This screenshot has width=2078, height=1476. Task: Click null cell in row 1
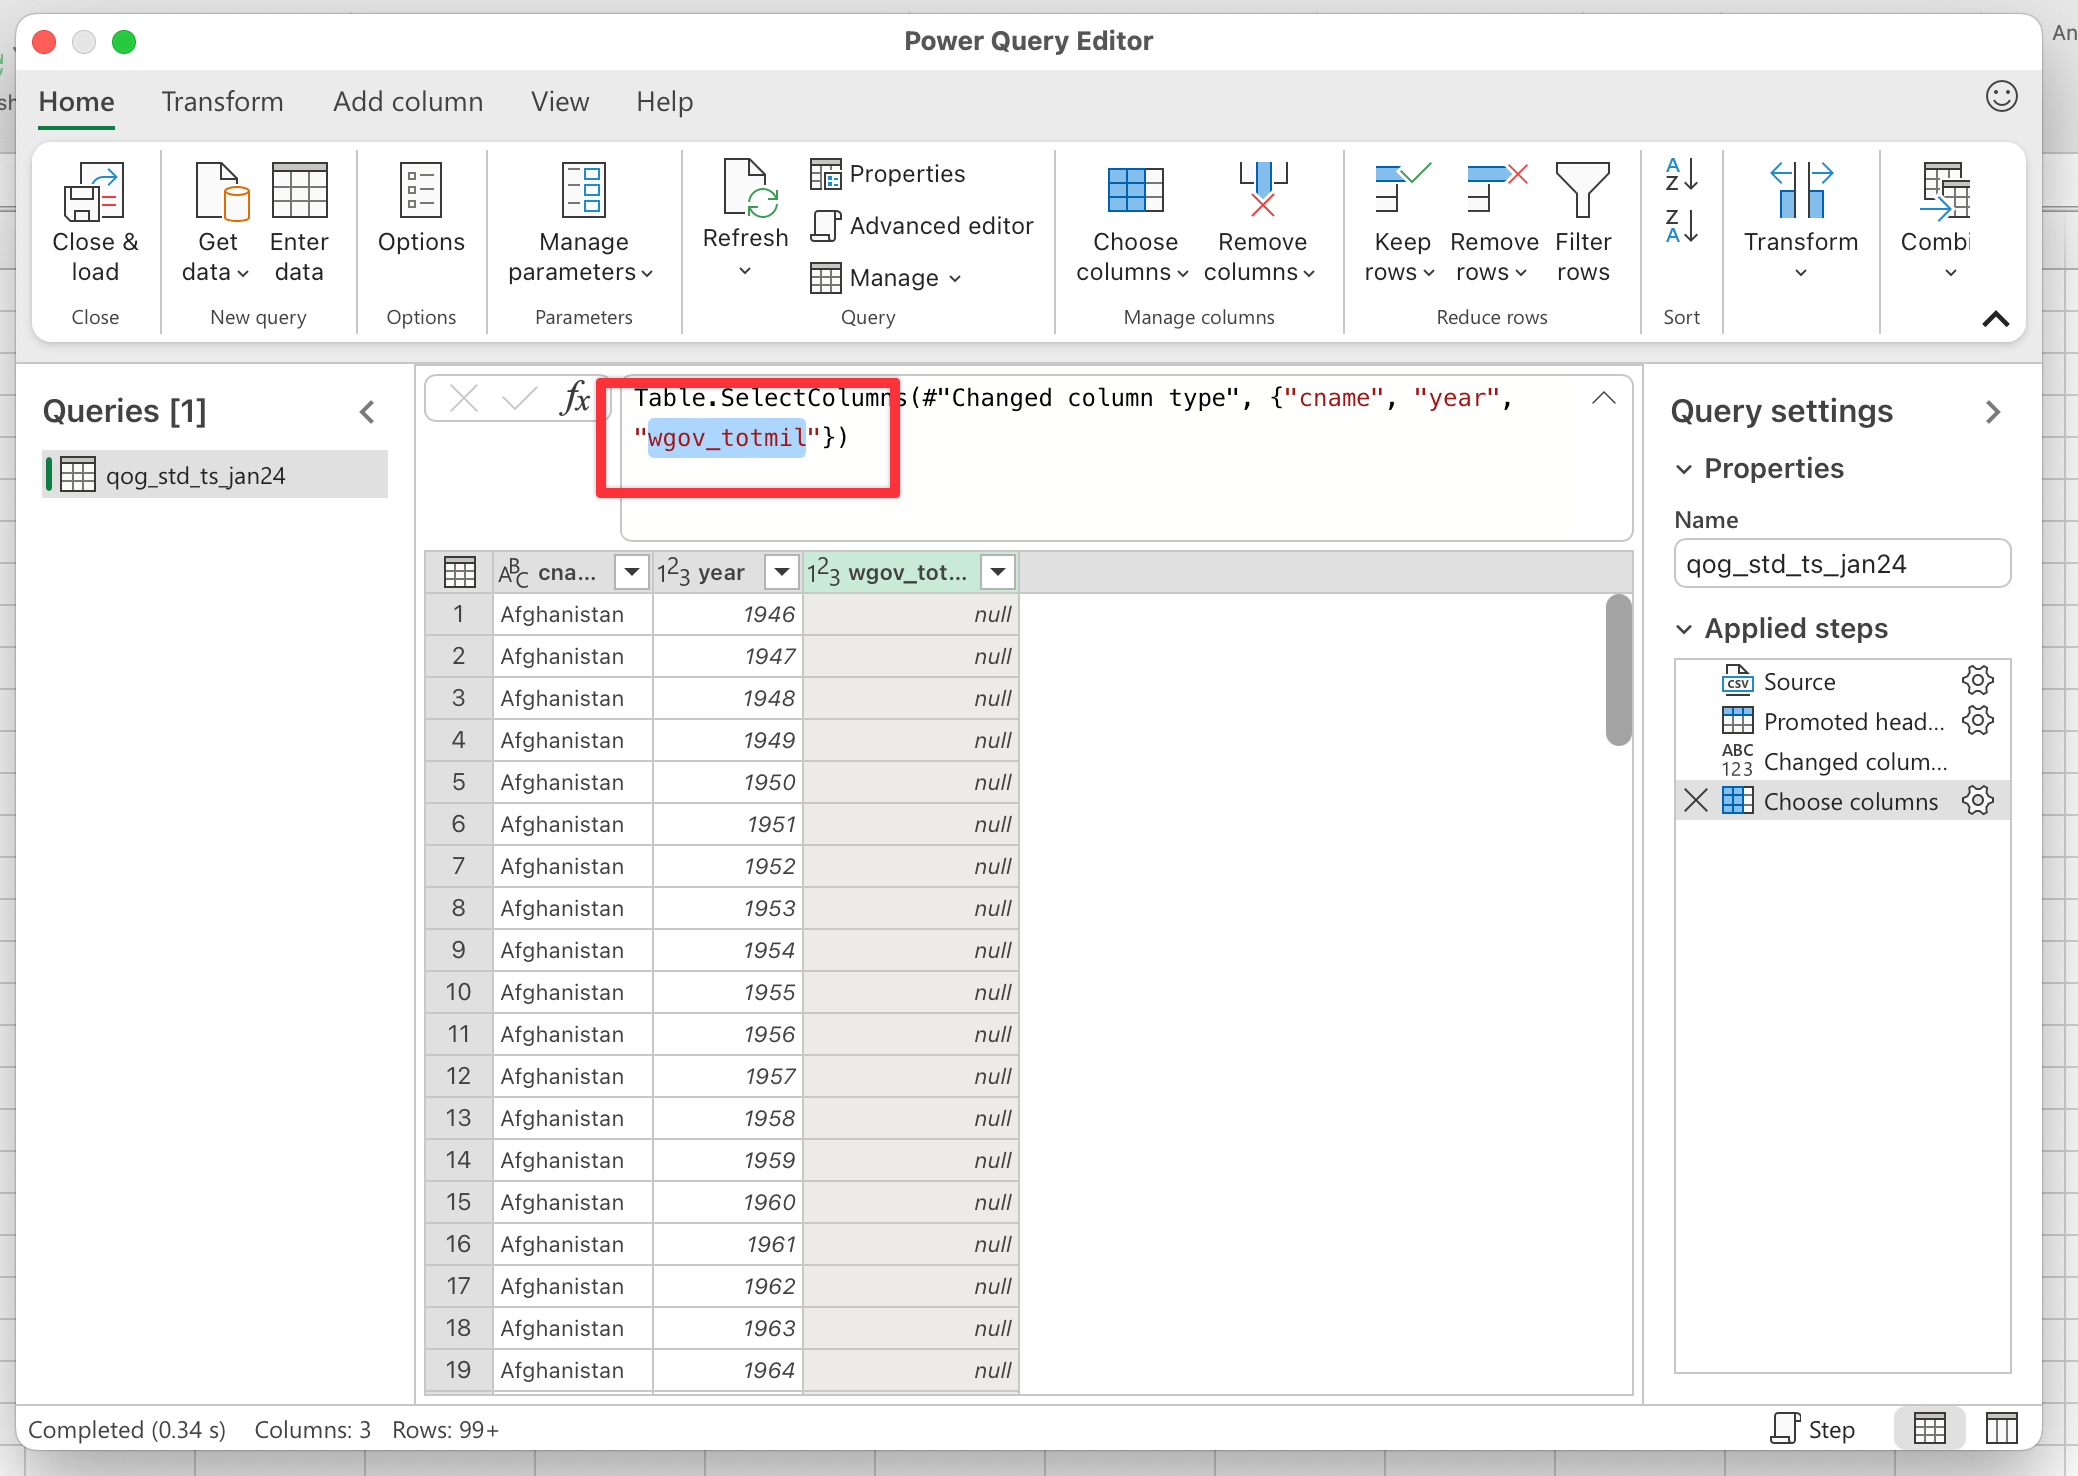click(911, 614)
